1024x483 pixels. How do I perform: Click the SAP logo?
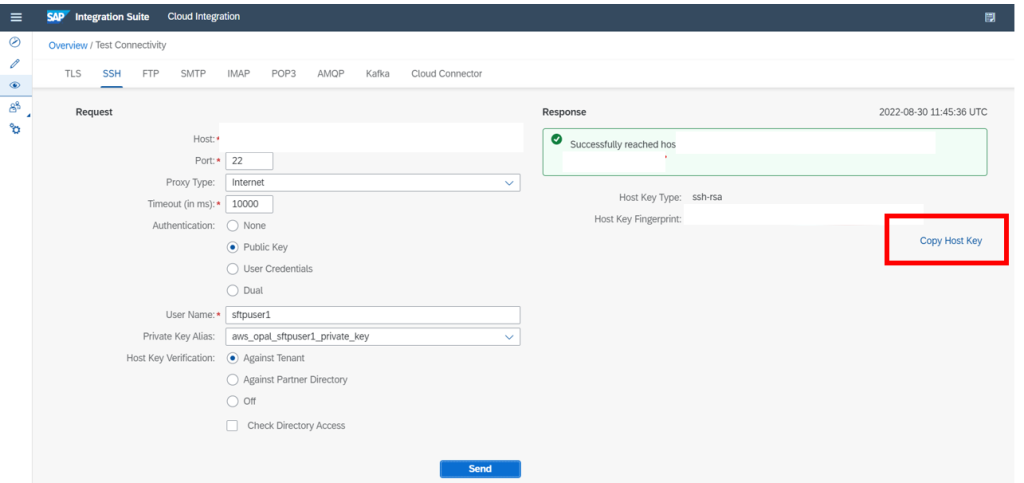(x=58, y=17)
